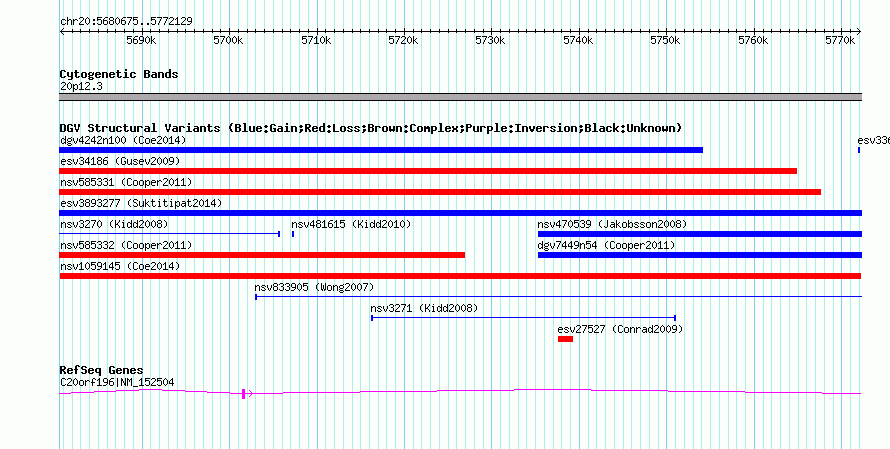Open nsv3270 (Kidd2008) label
The width and height of the screenshot is (890, 449).
point(114,224)
